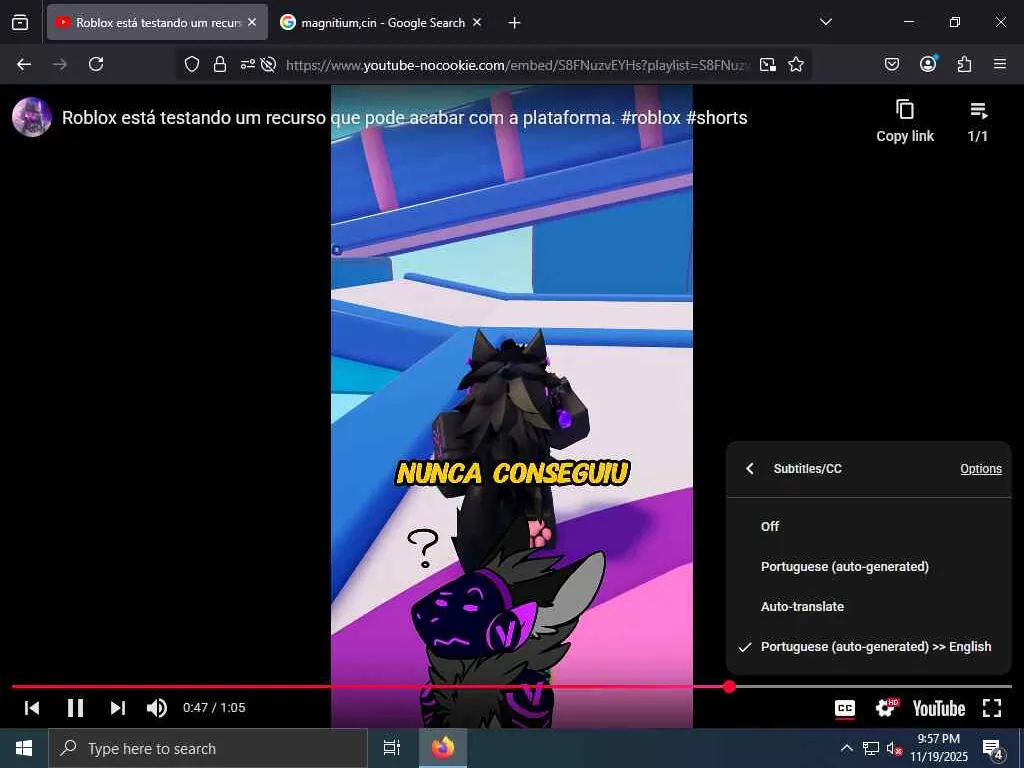Open the taskbar clock 9:57 PM
The width and height of the screenshot is (1024, 768).
click(x=938, y=748)
